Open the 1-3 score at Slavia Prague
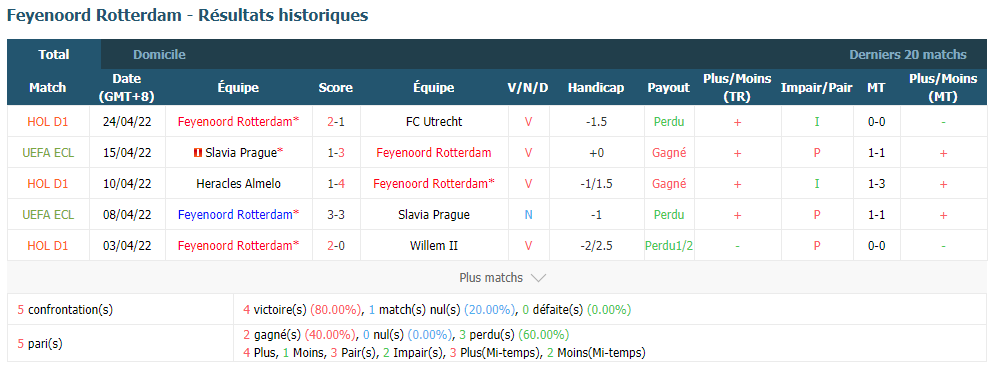The width and height of the screenshot is (996, 370). [x=335, y=153]
